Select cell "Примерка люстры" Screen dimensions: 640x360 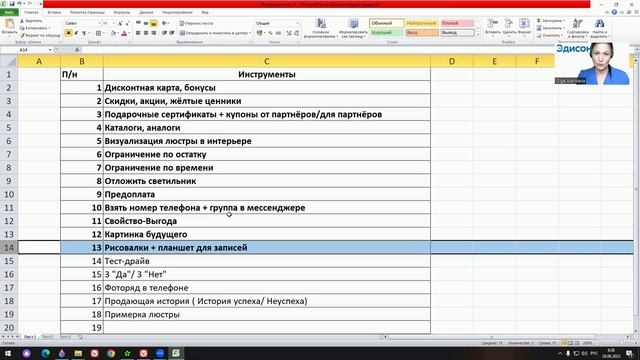point(267,314)
